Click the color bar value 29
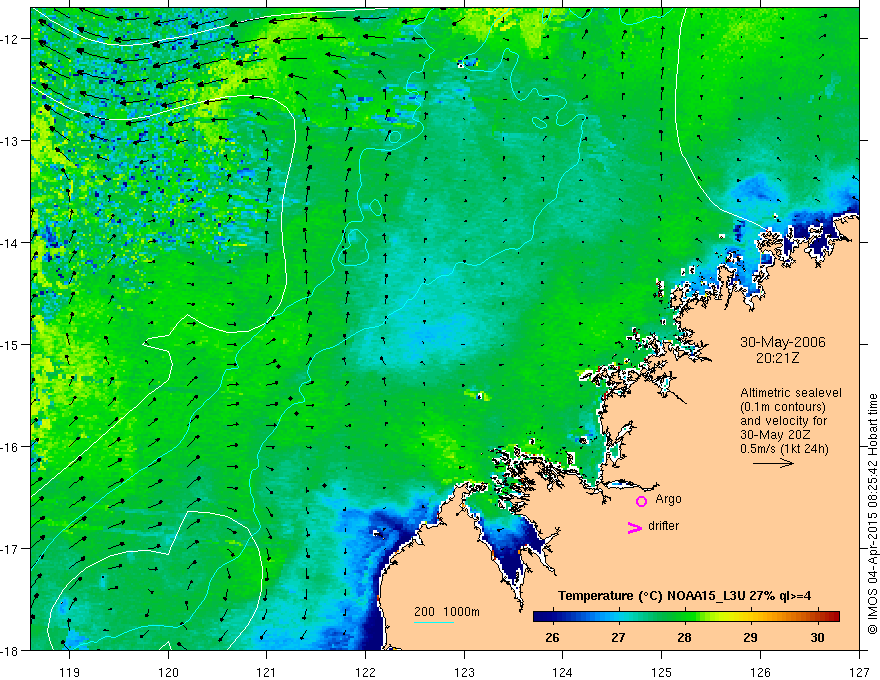 point(750,637)
